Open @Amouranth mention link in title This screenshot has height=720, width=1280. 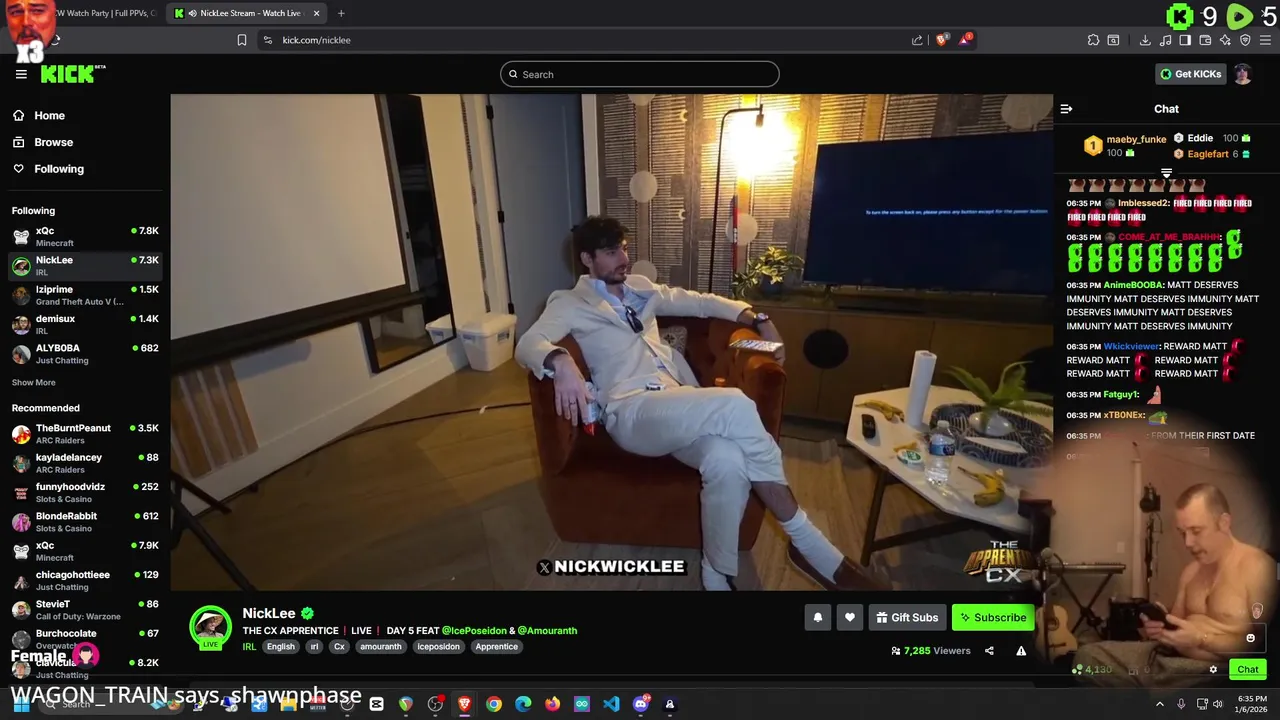547,631
